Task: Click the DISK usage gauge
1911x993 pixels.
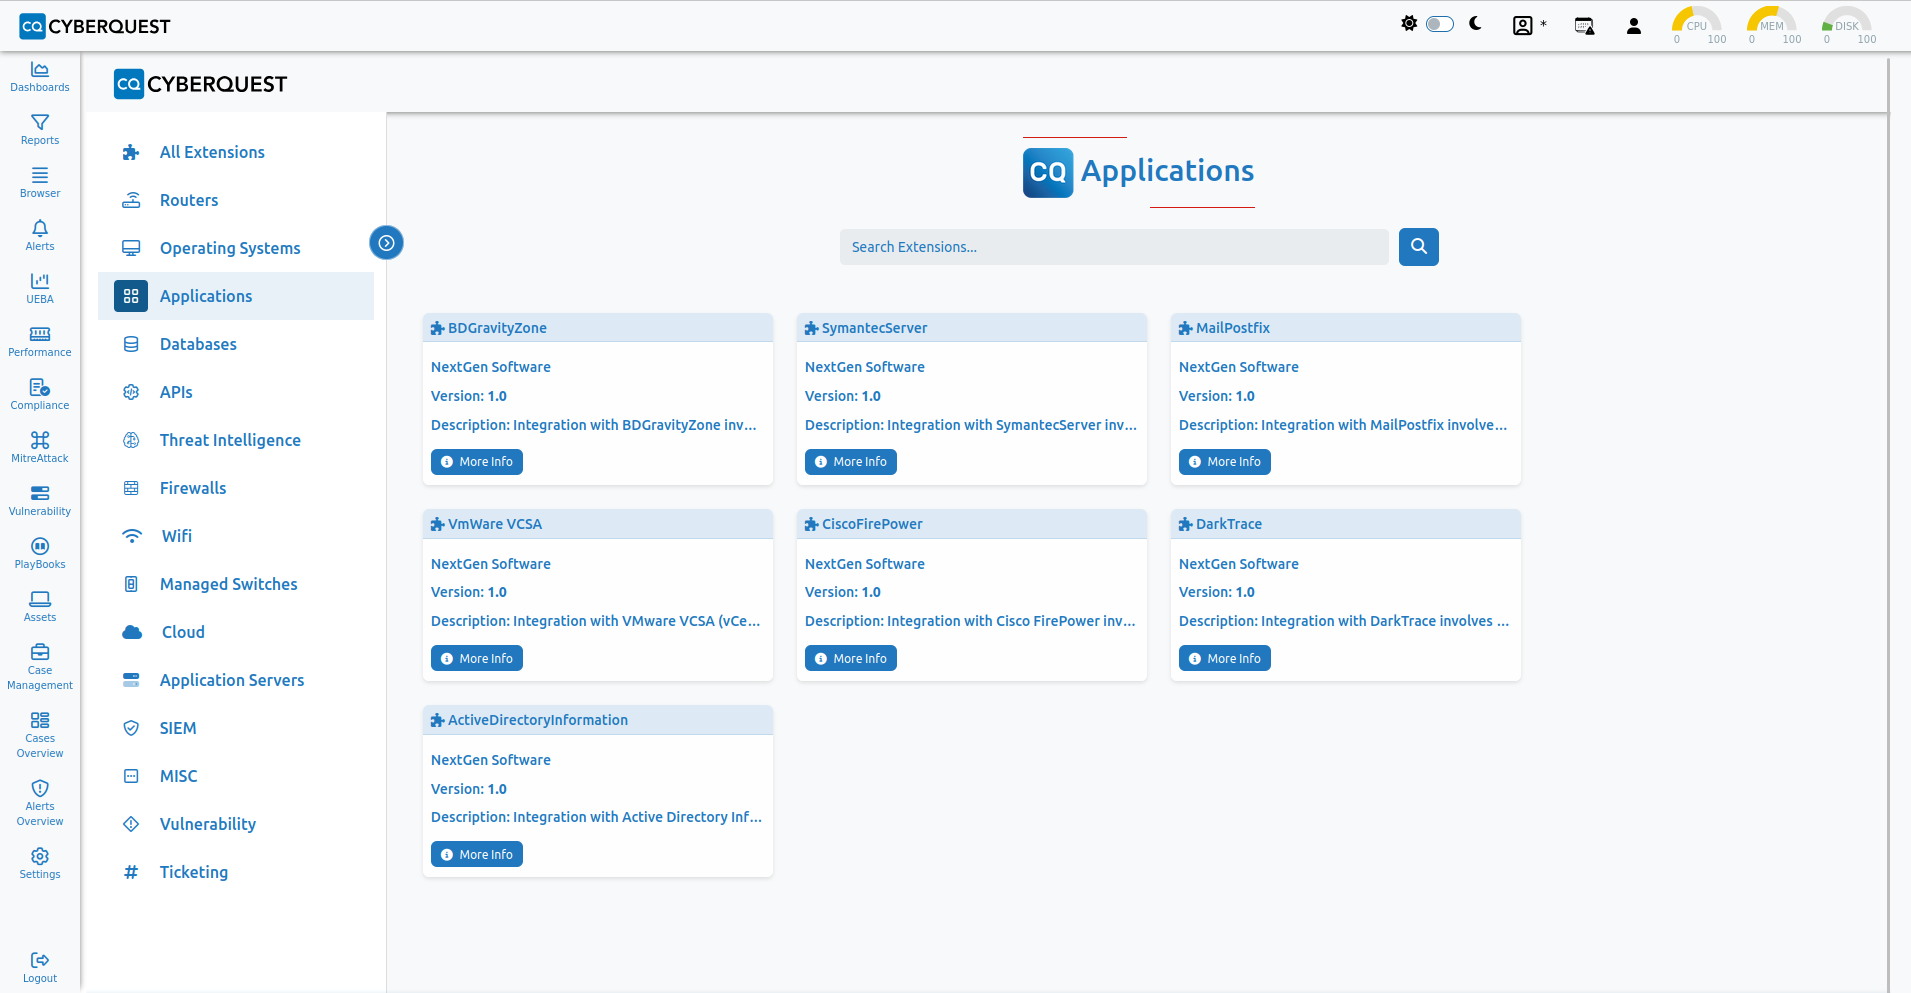Action: pyautogui.click(x=1847, y=25)
